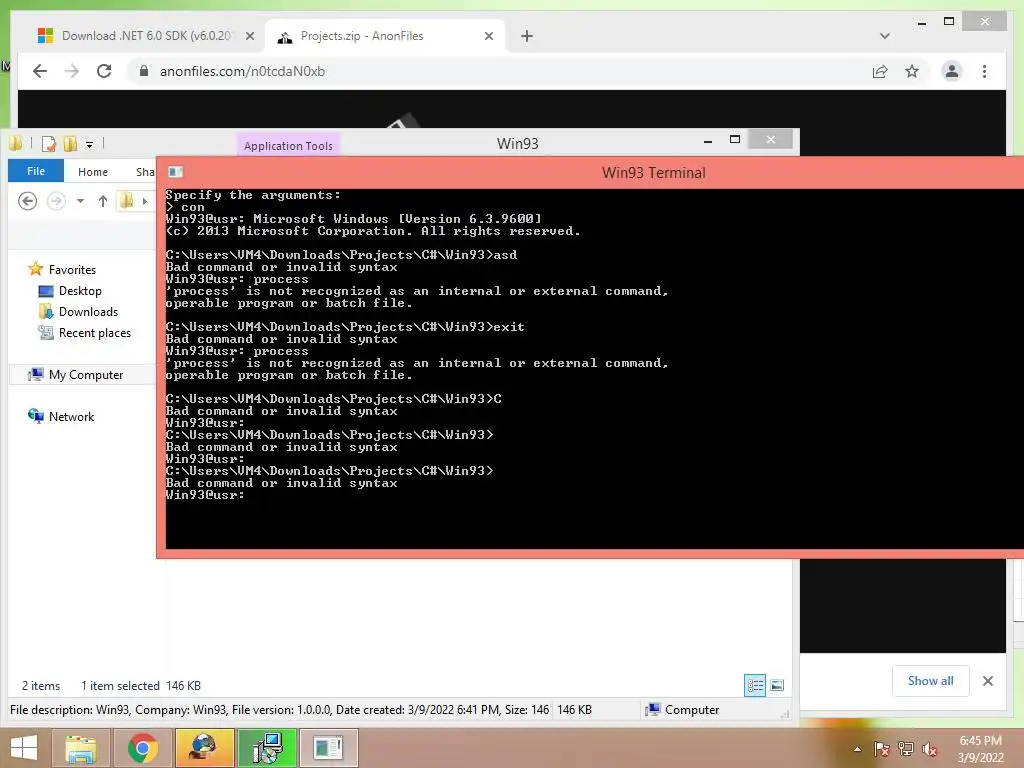Click '1 item selected' status text
Image resolution: width=1024 pixels, height=768 pixels.
pyautogui.click(x=120, y=686)
